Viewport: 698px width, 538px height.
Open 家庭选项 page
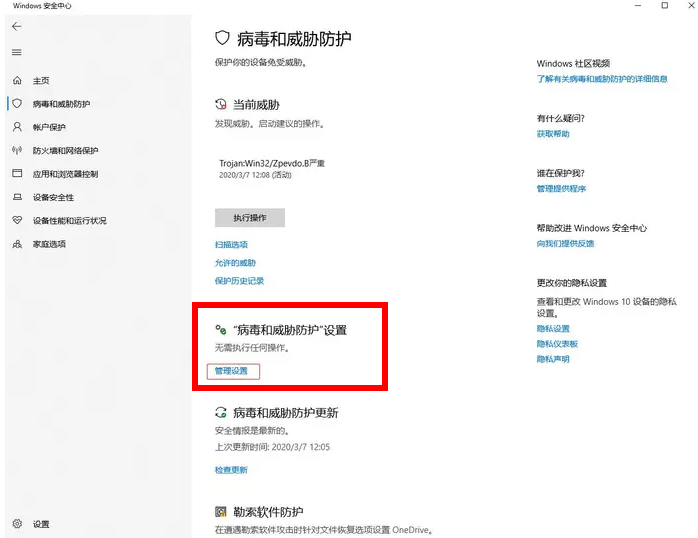[x=49, y=244]
